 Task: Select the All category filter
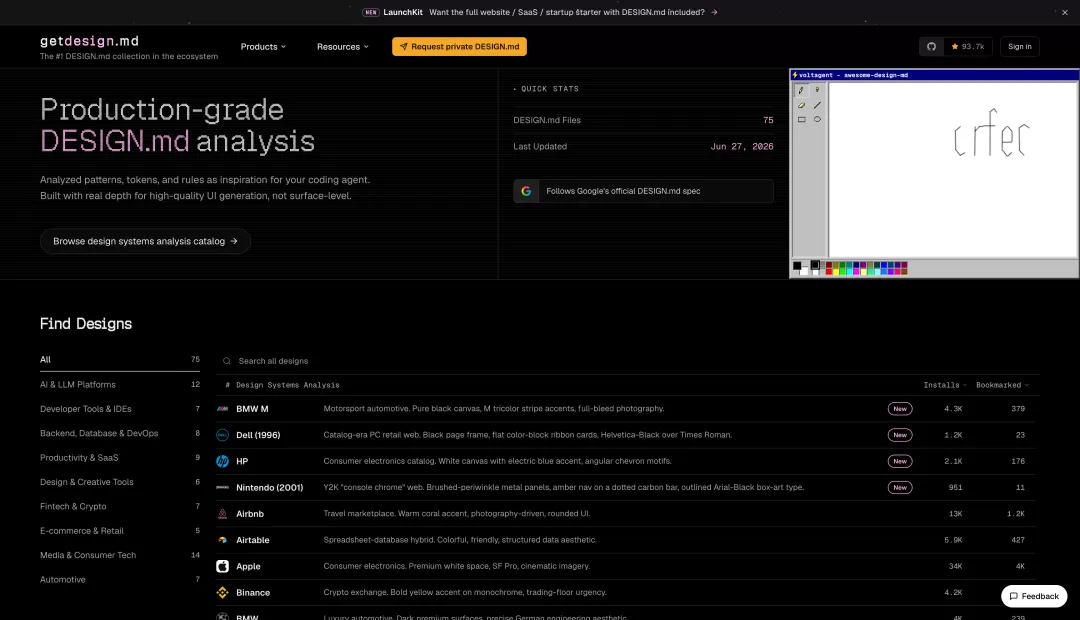(x=120, y=360)
